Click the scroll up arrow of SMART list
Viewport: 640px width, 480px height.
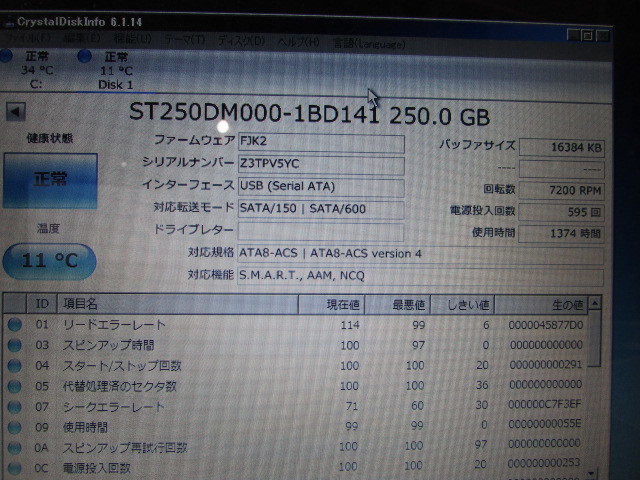(x=595, y=303)
